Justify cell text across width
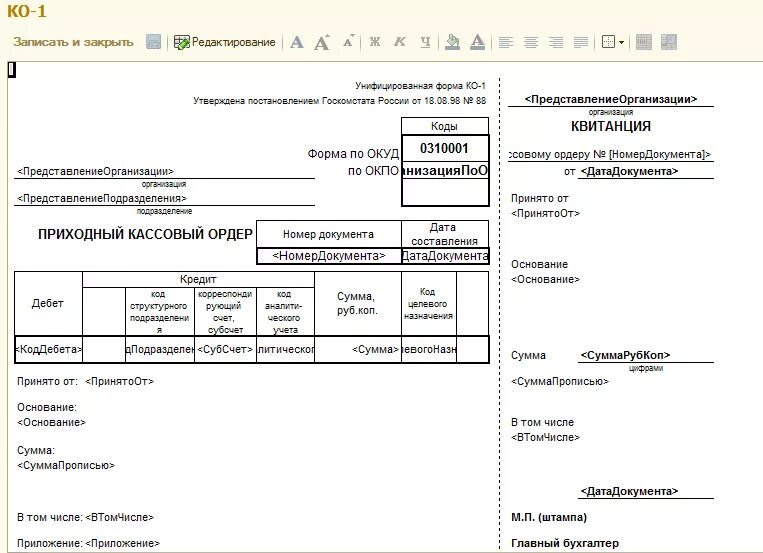 [581, 42]
